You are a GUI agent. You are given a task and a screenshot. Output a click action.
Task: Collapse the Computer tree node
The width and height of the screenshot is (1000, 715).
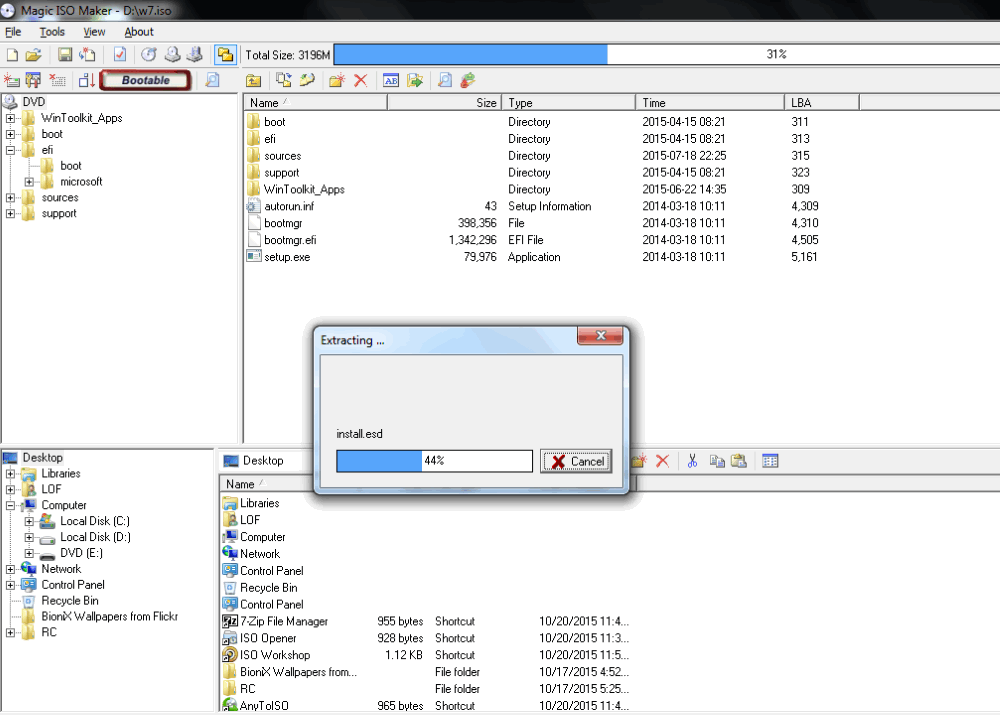10,505
